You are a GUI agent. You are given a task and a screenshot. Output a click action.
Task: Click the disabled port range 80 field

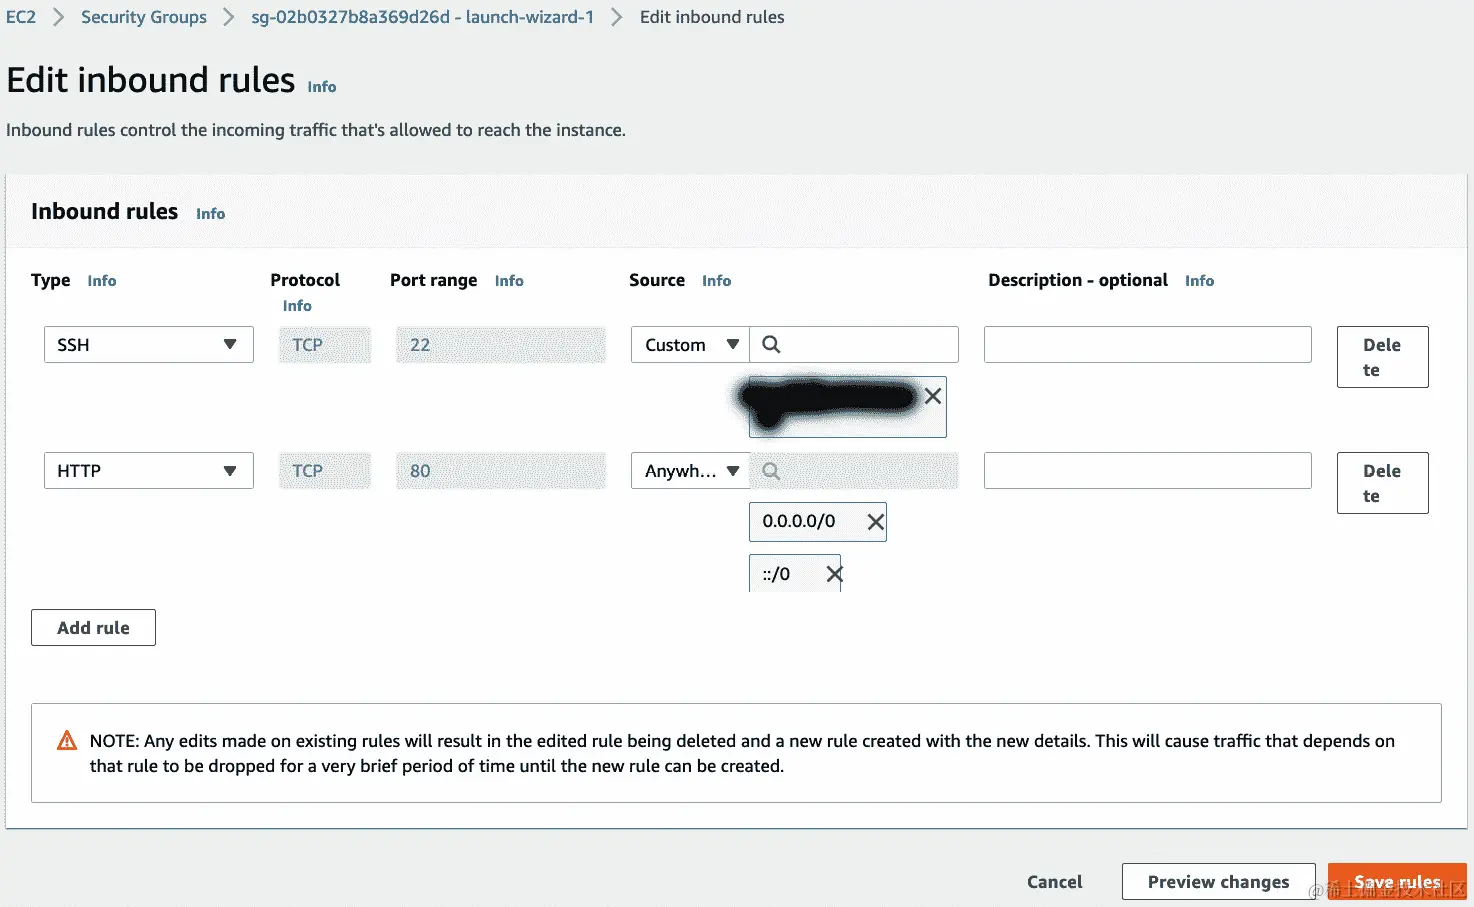click(500, 470)
